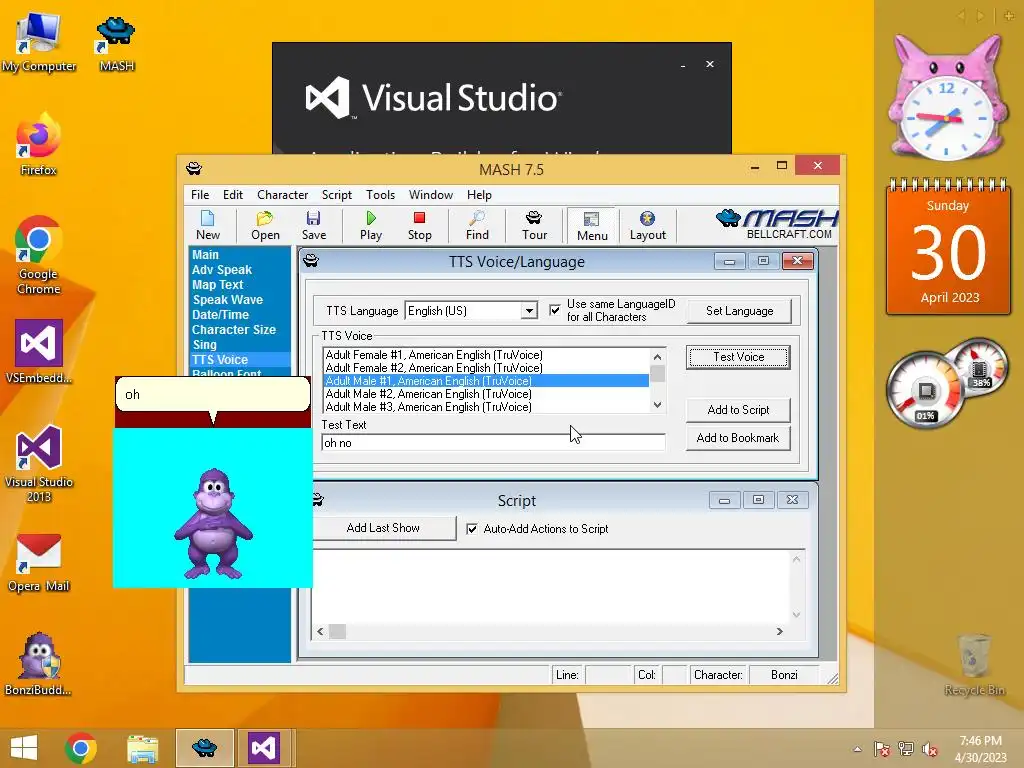Viewport: 1024px width, 768px height.
Task: Open the Edit menu
Action: click(232, 195)
